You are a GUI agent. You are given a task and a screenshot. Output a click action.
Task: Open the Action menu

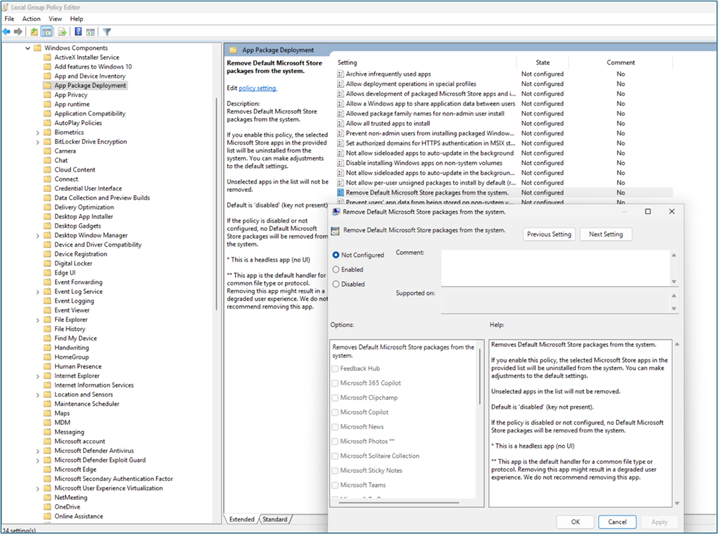(x=31, y=19)
